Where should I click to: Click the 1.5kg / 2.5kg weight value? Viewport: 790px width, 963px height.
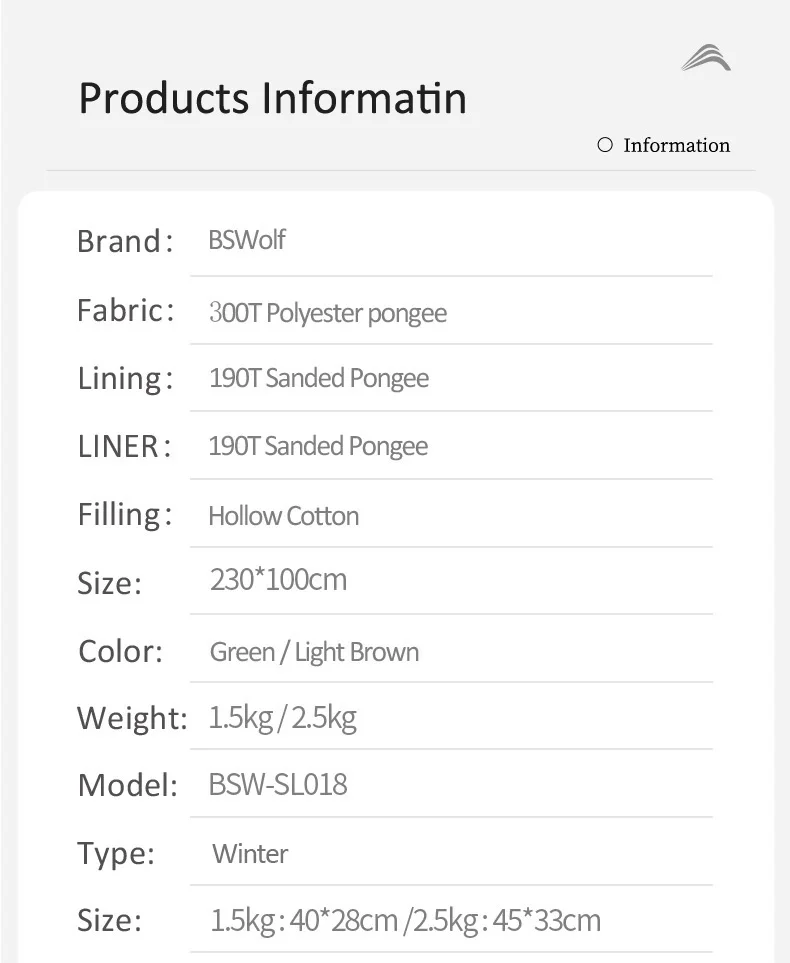pyautogui.click(x=282, y=718)
